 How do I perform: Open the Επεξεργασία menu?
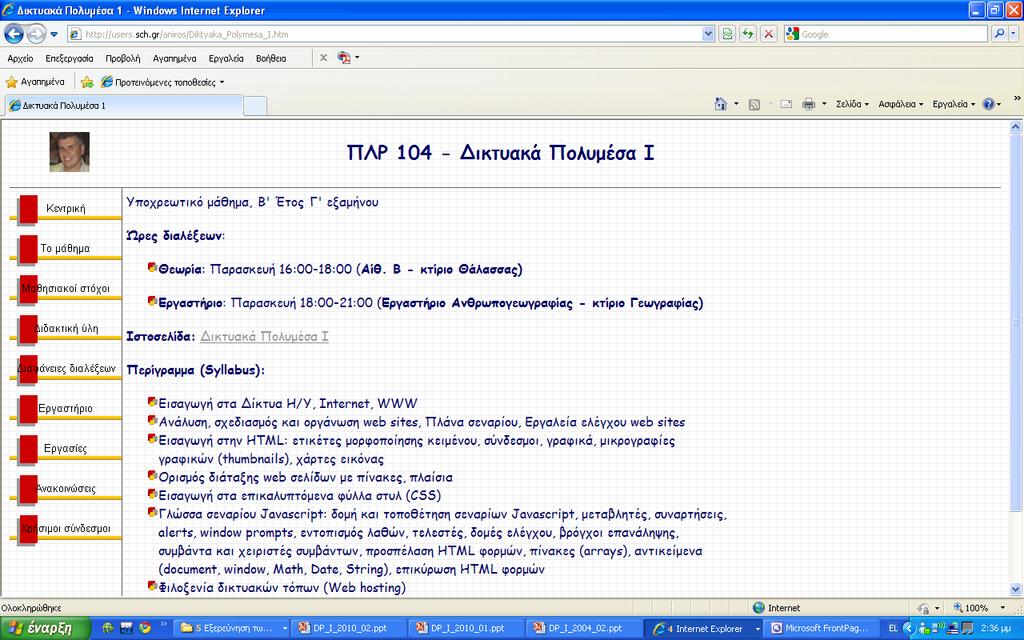pyautogui.click(x=69, y=58)
